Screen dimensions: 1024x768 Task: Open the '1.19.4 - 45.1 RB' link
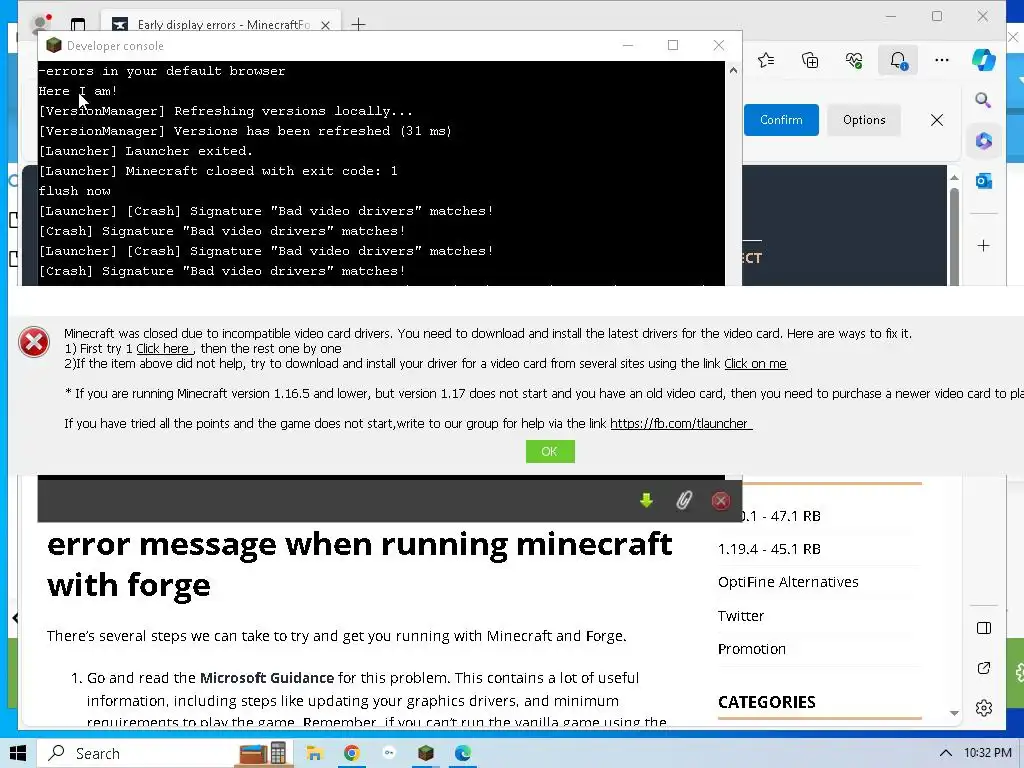(x=769, y=549)
